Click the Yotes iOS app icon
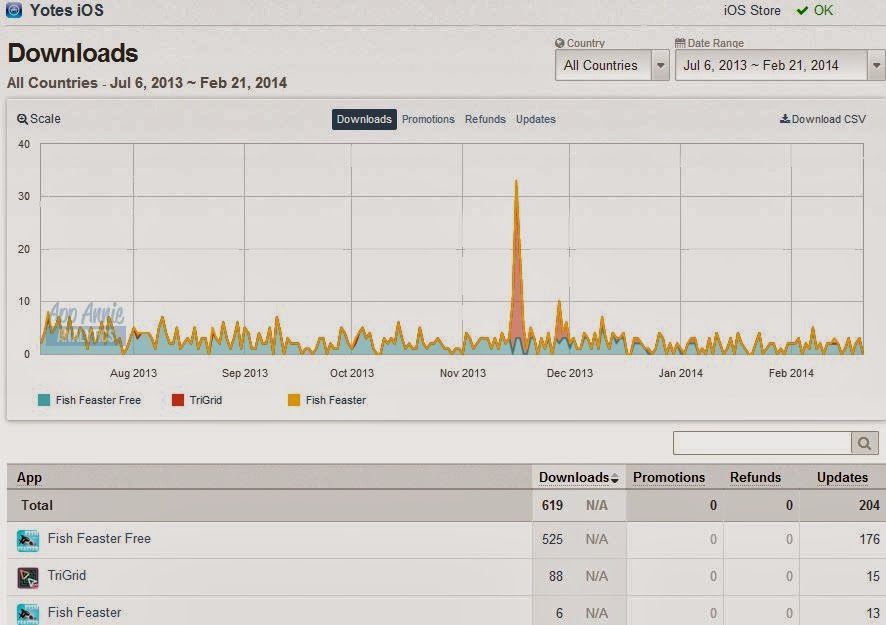This screenshot has width=886, height=625. 14,10
